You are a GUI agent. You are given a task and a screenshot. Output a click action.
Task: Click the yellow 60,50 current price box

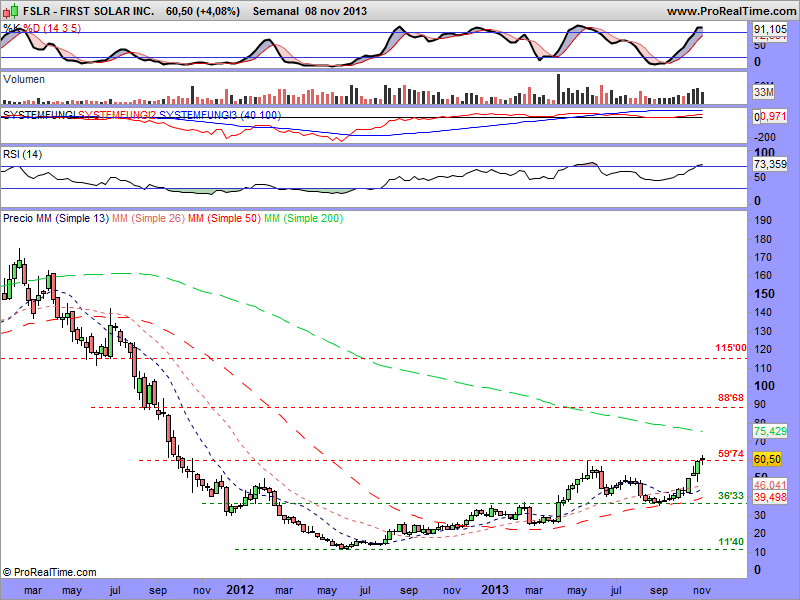767,459
